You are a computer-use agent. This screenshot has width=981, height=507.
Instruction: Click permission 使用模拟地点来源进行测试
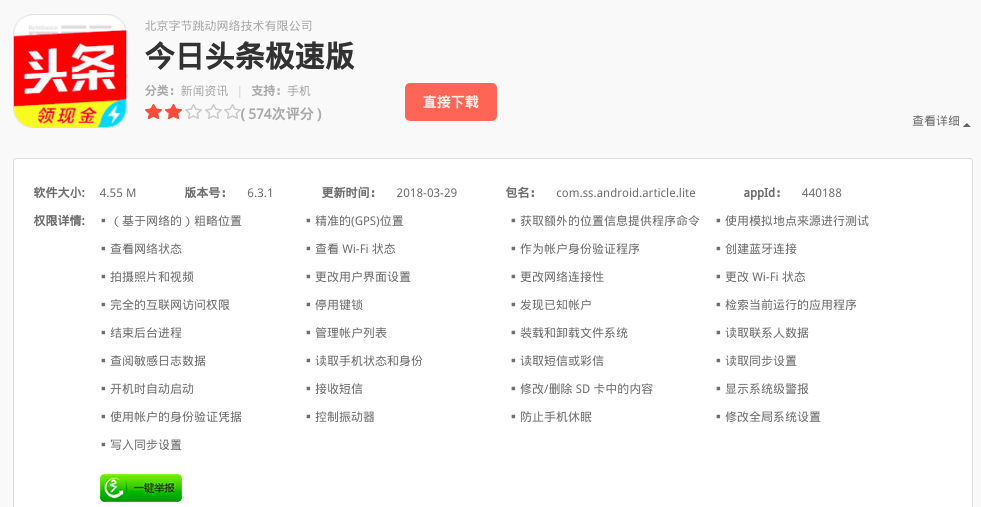pyautogui.click(x=796, y=221)
